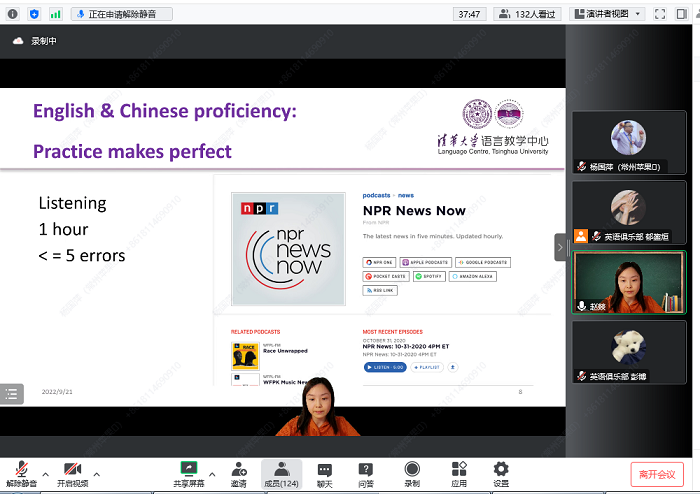Image resolution: width=700 pixels, height=494 pixels.
Task: Start screen sharing with 共享屏幕
Action: (x=188, y=471)
